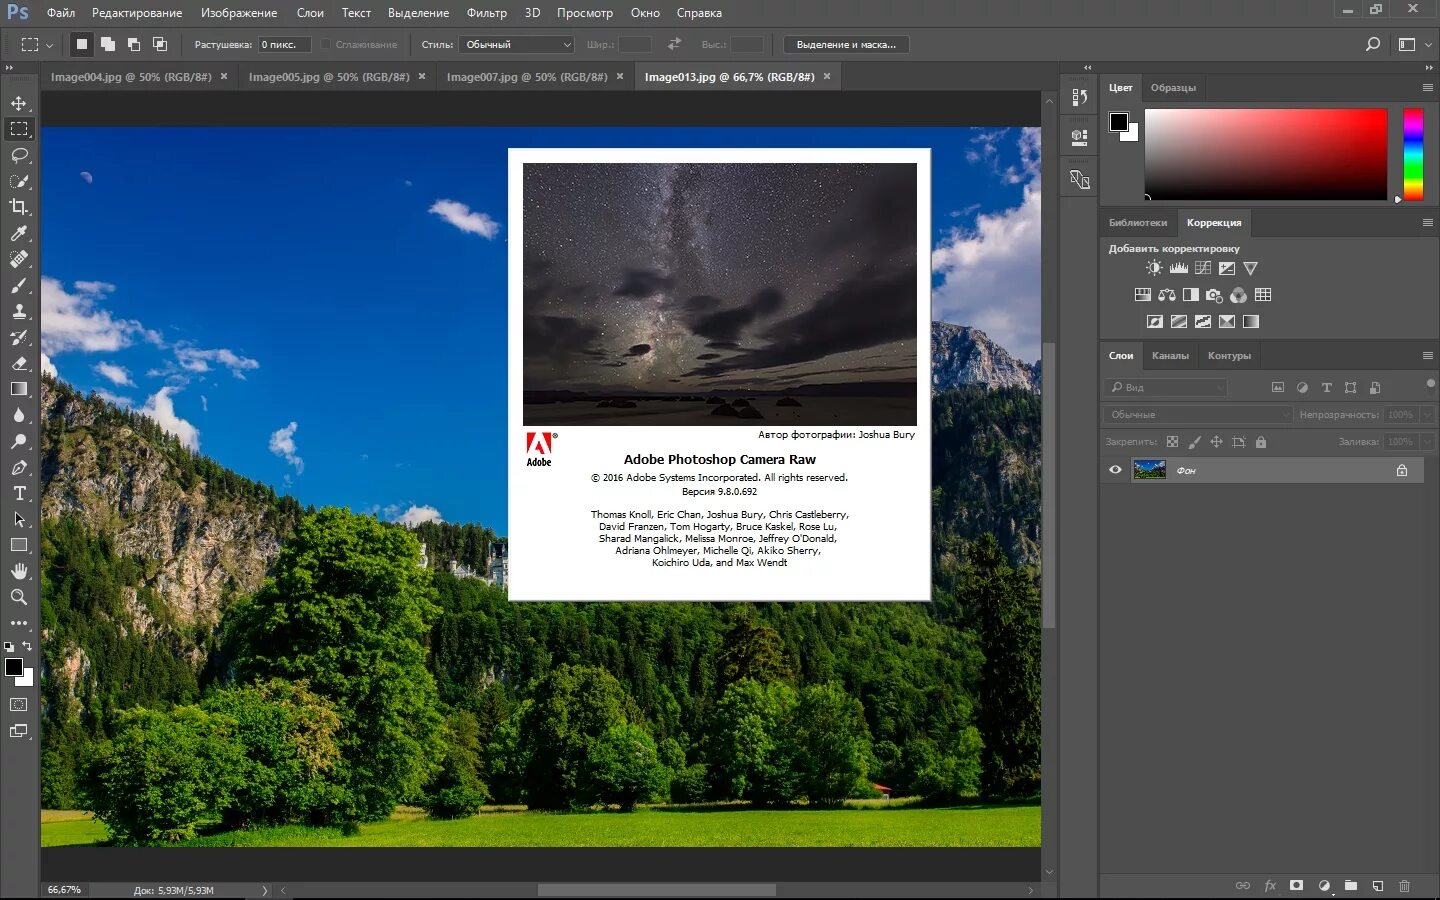Open the tool preset picker arrow

[x=49, y=45]
